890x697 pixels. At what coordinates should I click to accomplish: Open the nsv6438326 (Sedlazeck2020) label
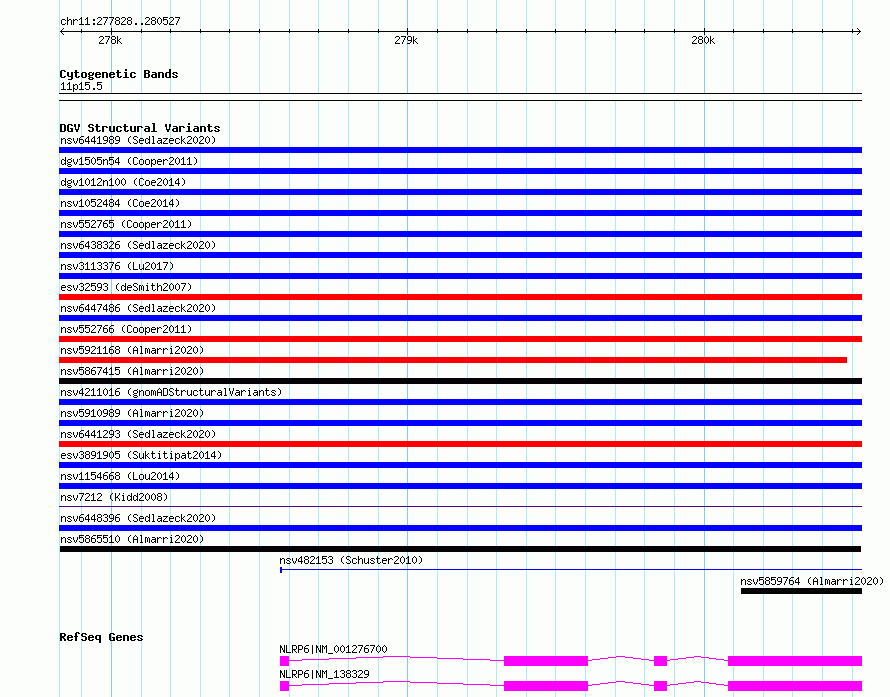[138, 245]
